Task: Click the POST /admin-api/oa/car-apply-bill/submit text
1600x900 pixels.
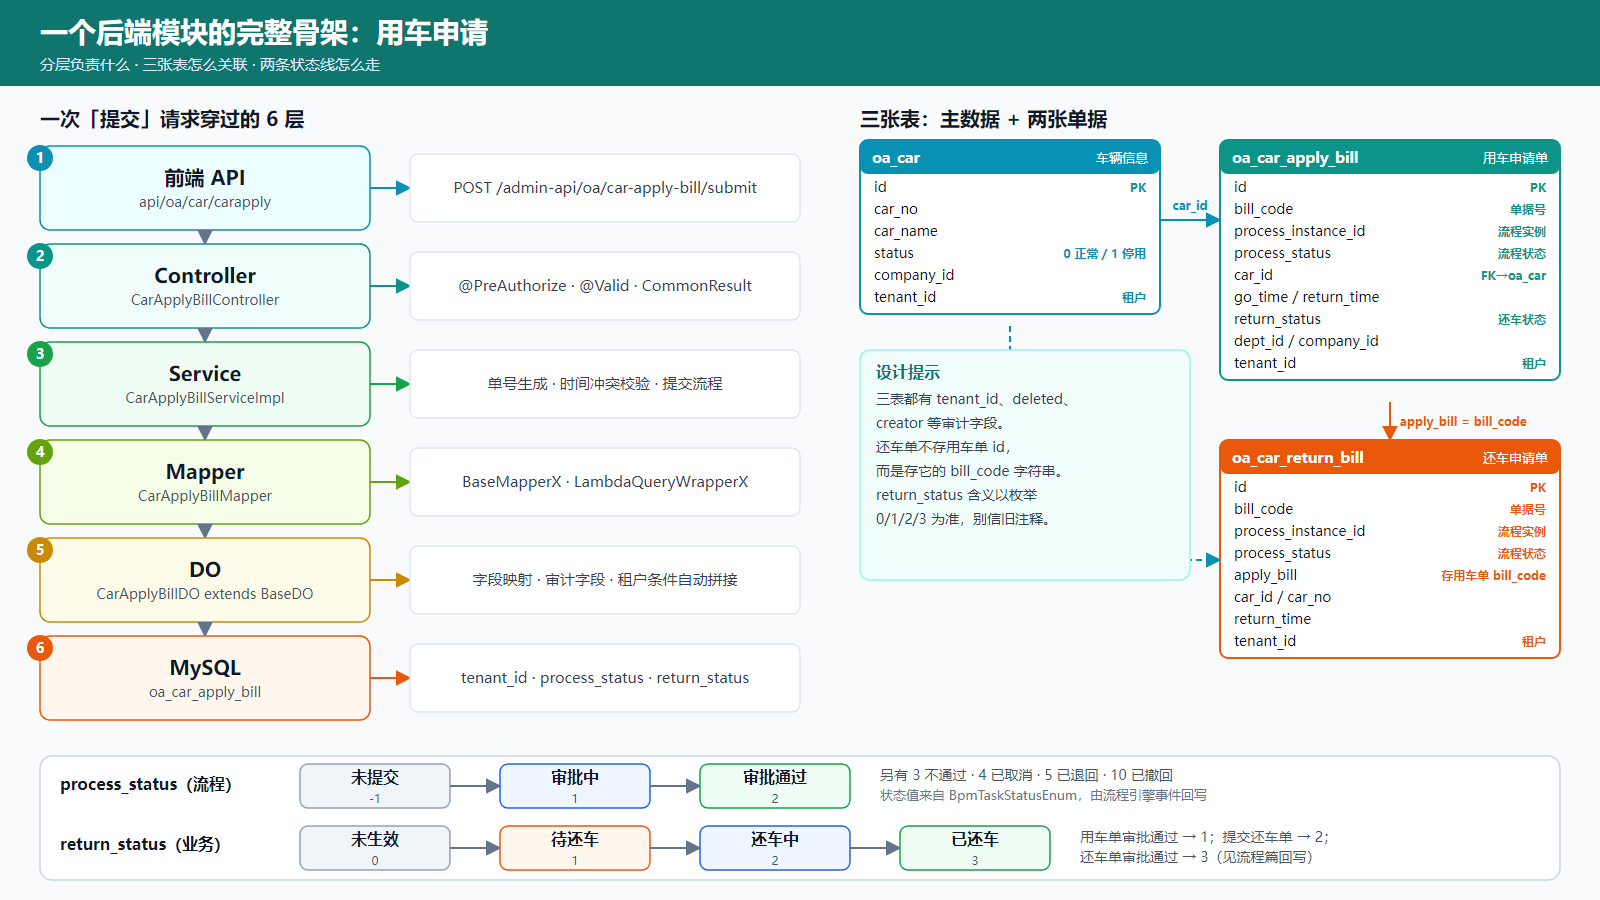Action: coord(605,188)
